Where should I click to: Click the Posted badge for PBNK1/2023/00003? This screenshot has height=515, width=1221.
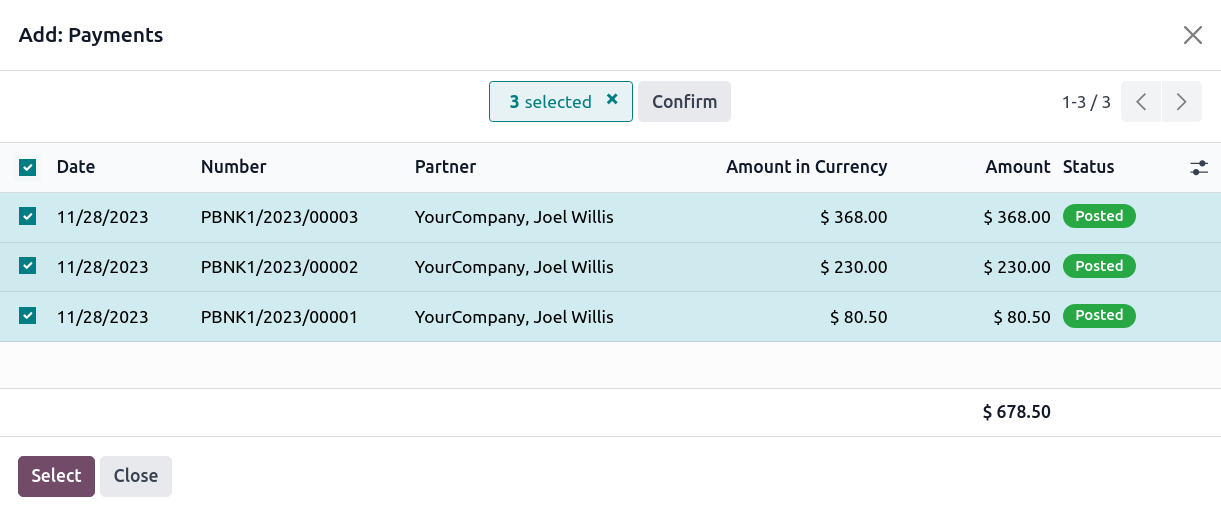tap(1099, 216)
